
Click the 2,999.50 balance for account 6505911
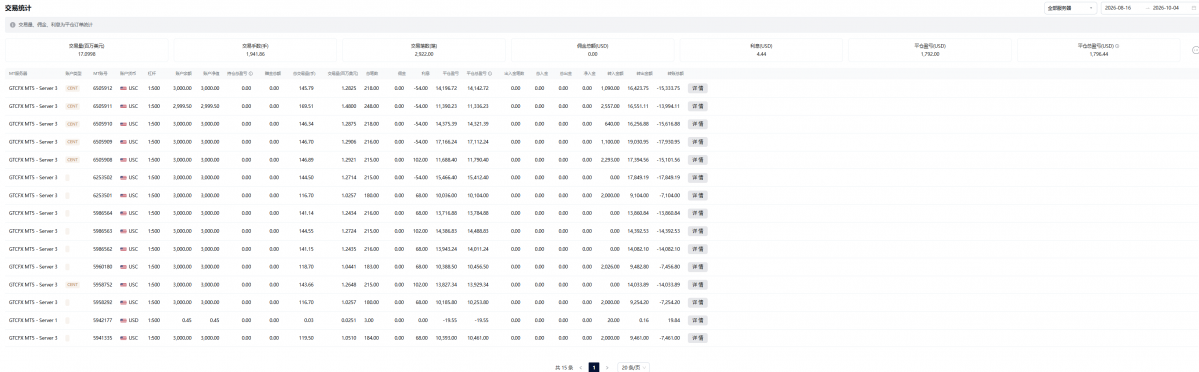182,106
